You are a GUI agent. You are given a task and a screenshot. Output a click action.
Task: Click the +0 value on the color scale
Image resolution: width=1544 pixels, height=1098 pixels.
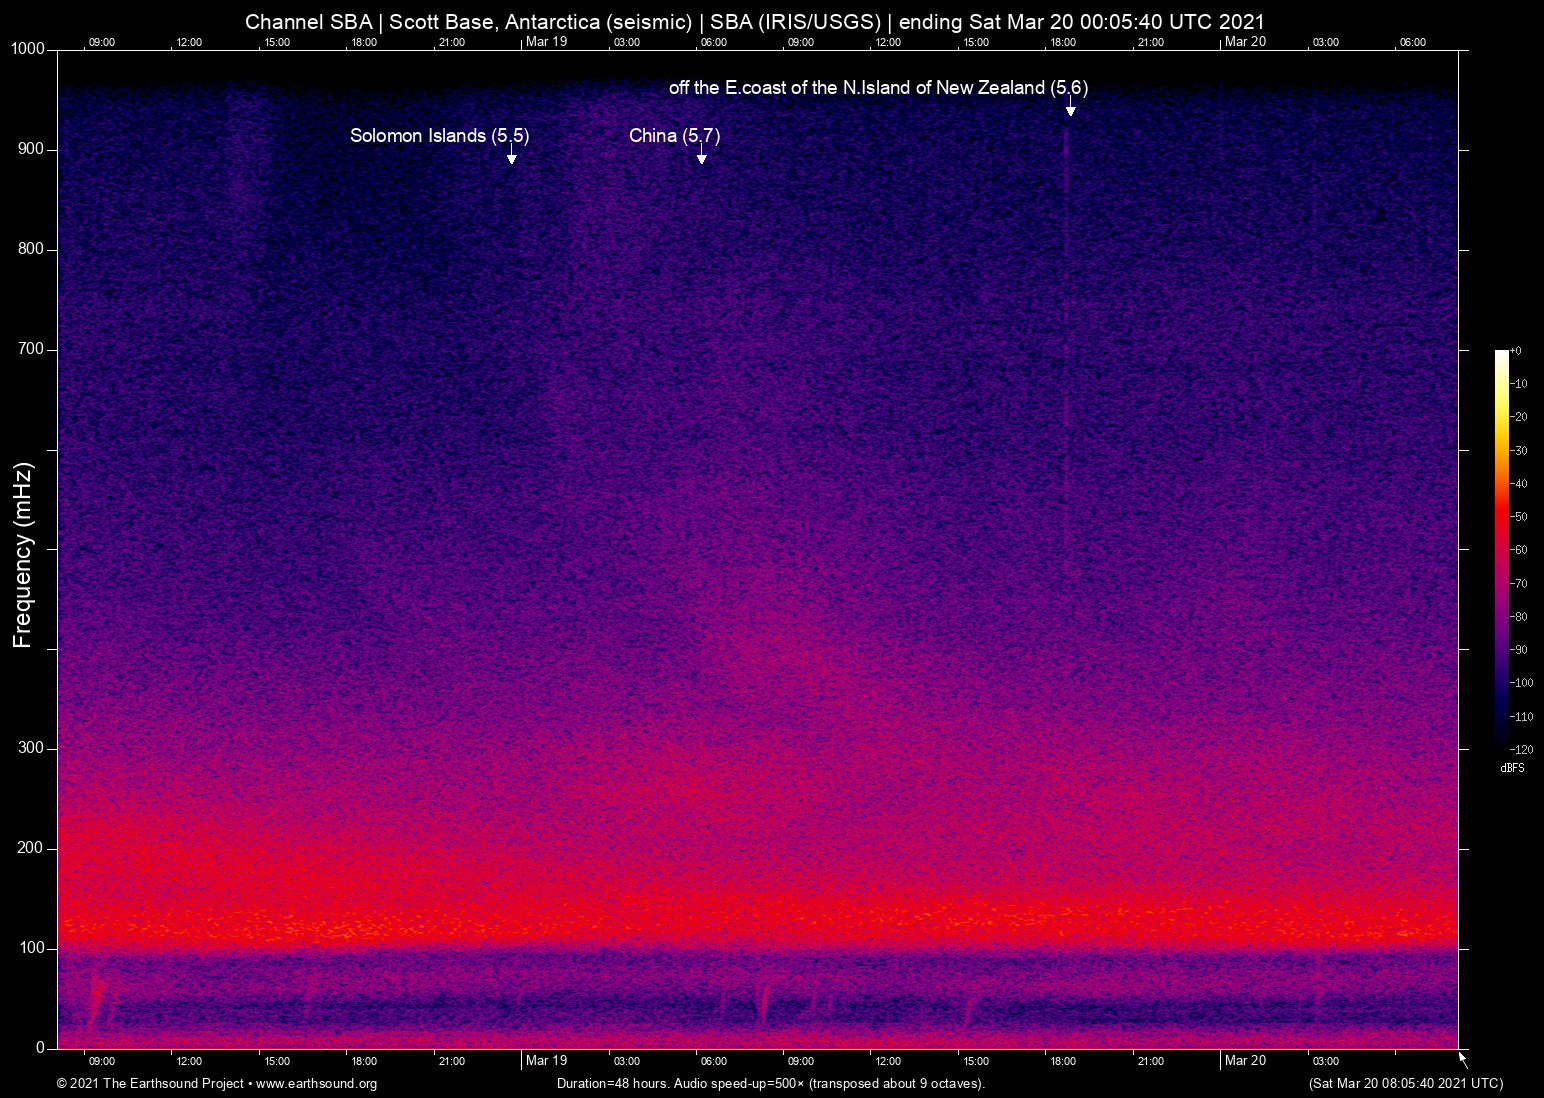tap(1516, 351)
